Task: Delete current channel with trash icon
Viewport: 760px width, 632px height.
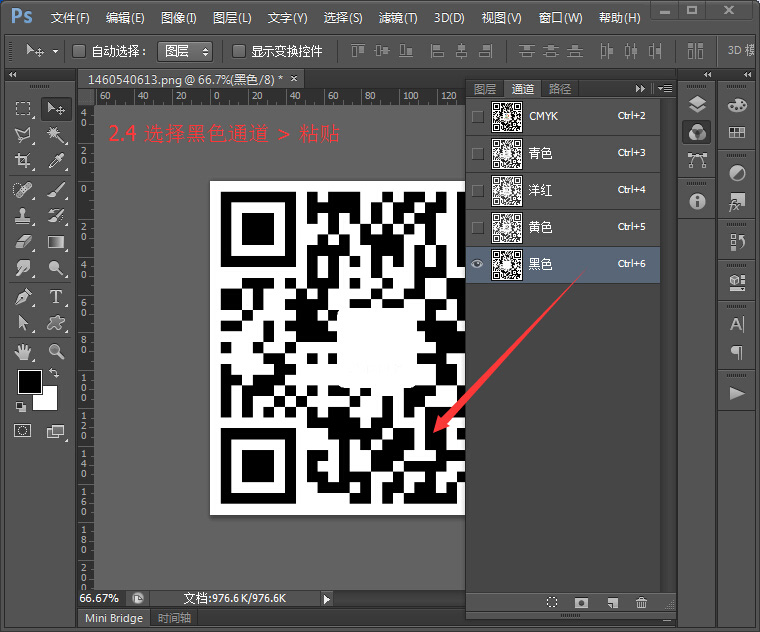Action: pos(641,603)
